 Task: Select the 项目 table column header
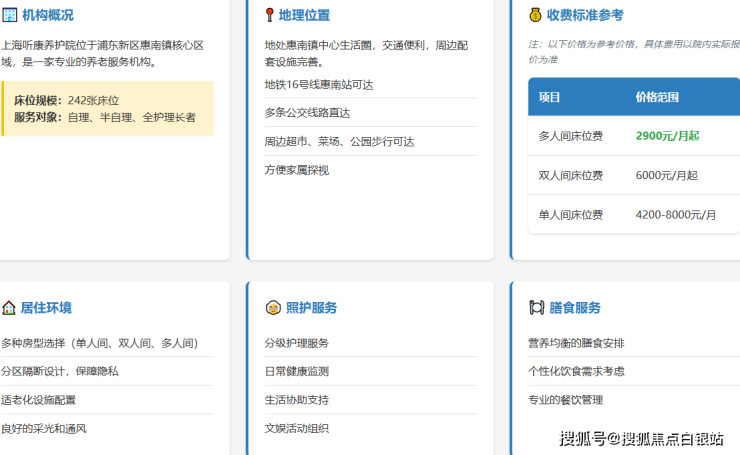[x=550, y=97]
